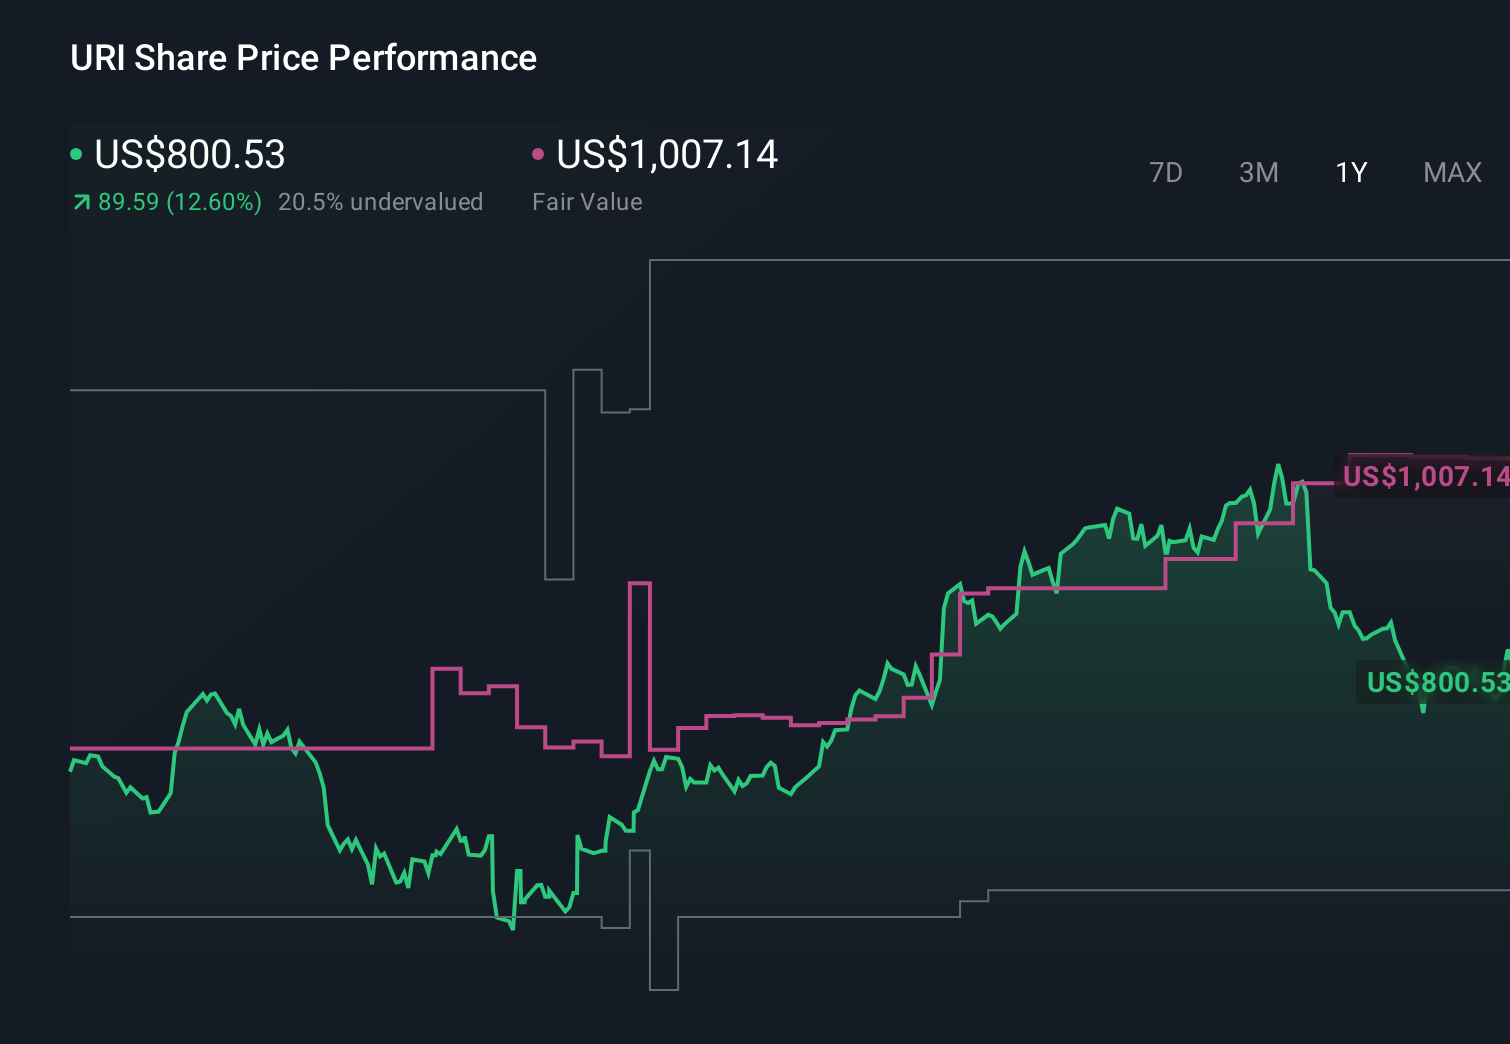
Task: Click the pink Fair Value legend dot
Action: 539,153
